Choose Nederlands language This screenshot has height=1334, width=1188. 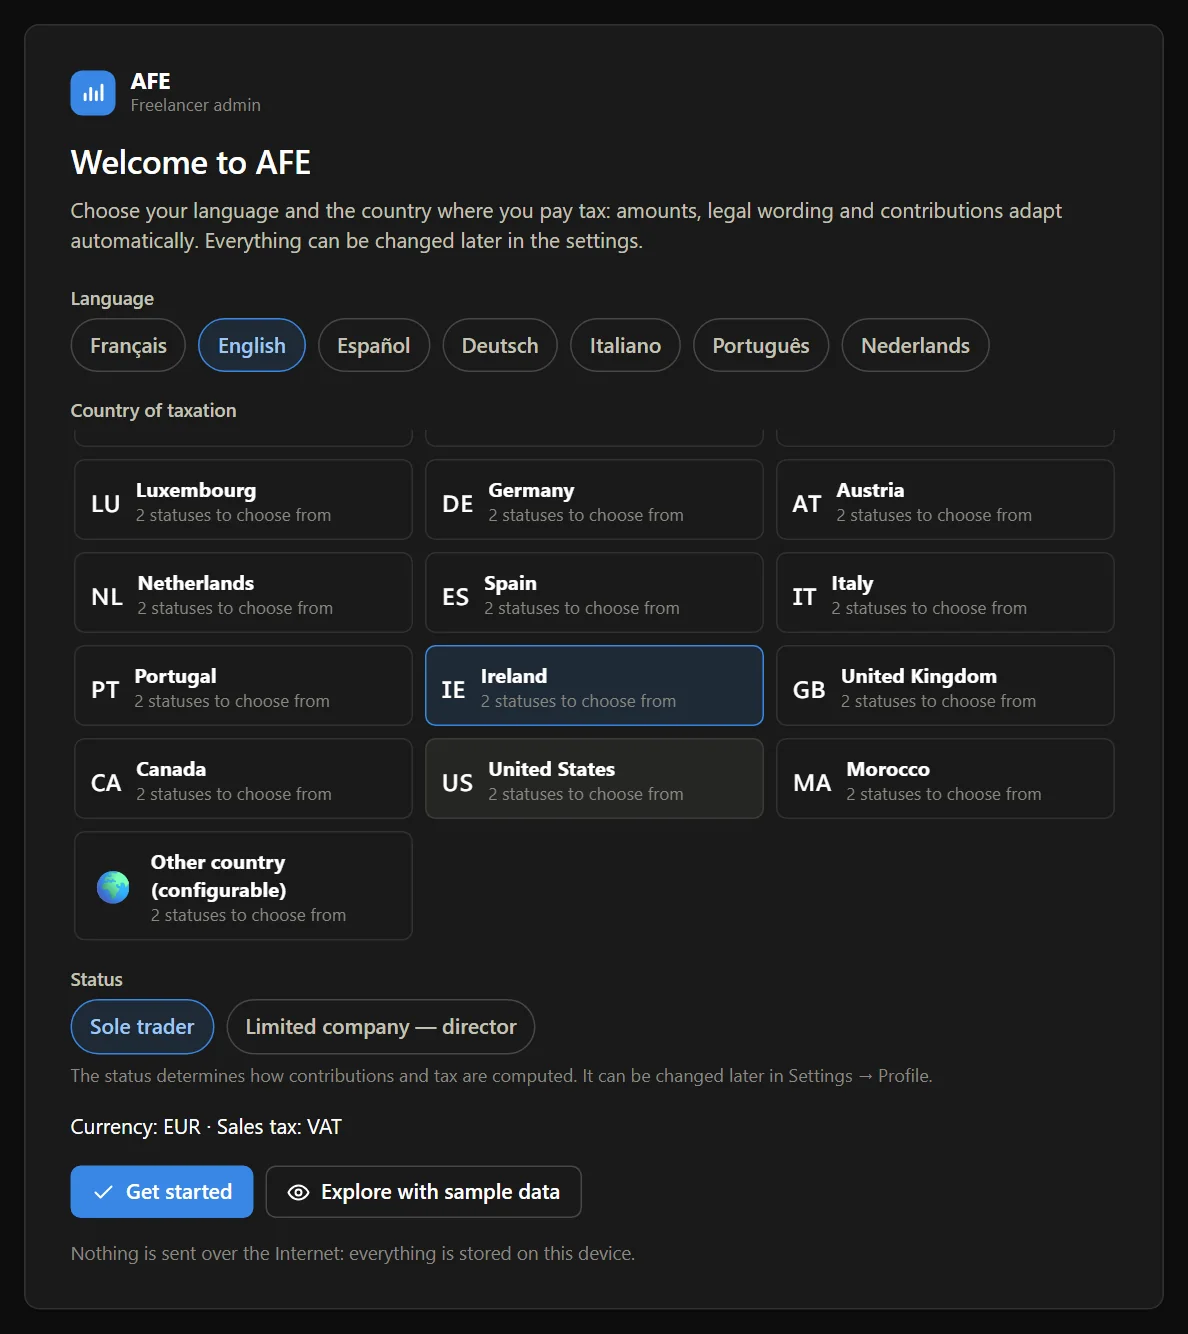click(x=915, y=345)
